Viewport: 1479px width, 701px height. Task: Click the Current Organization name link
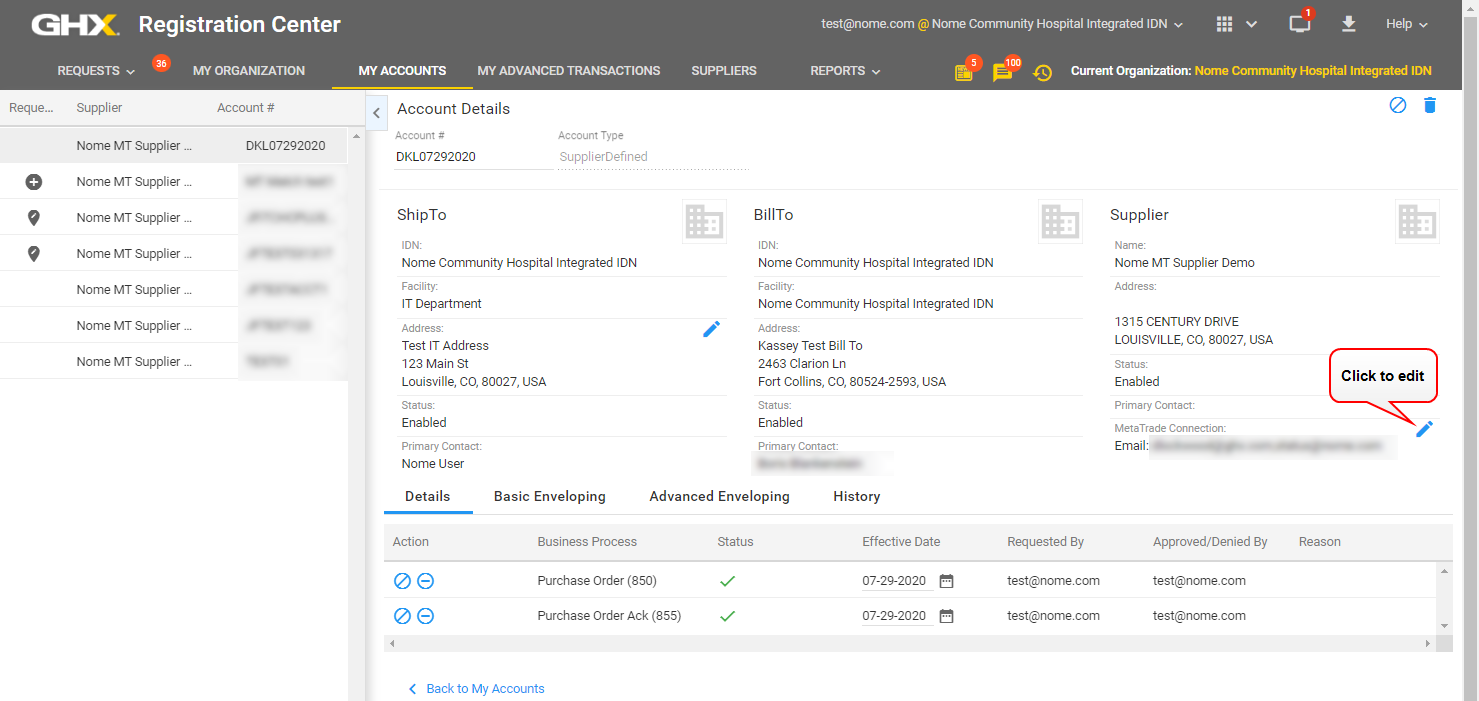click(1313, 71)
